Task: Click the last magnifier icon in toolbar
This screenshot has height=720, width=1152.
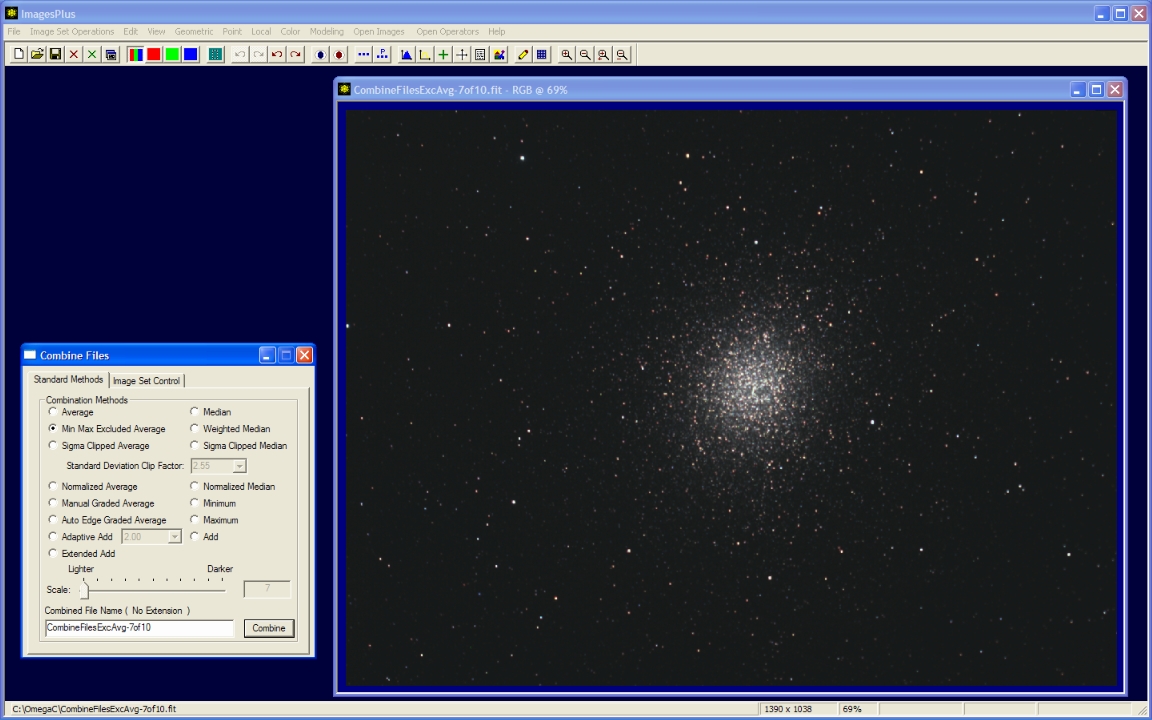Action: point(622,54)
